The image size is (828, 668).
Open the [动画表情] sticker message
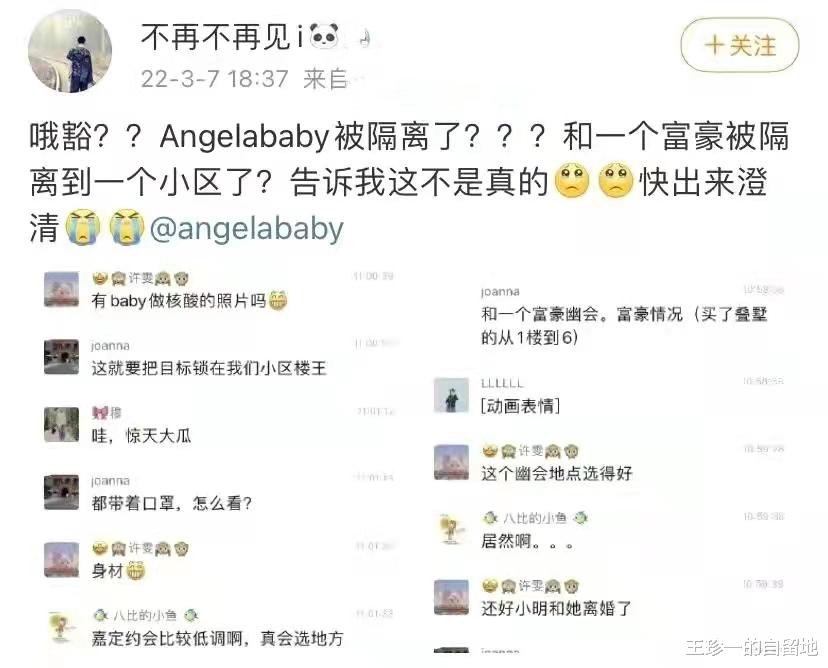coord(520,406)
